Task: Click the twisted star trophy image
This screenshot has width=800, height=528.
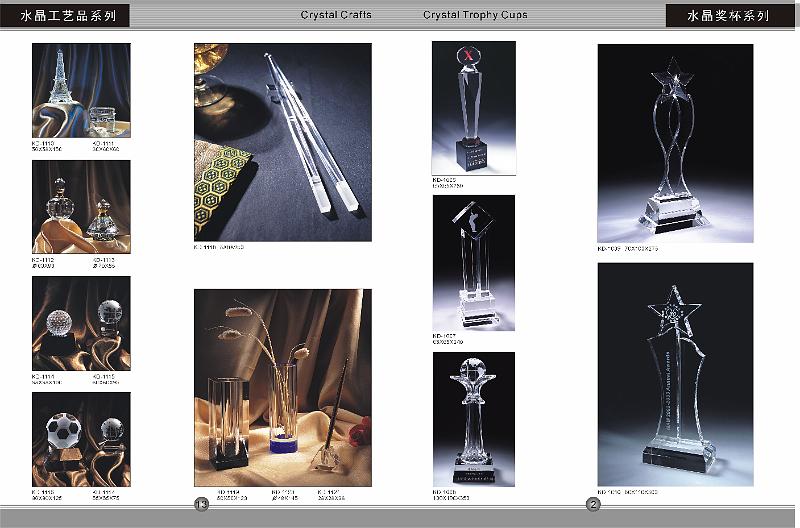Action: coord(675,143)
